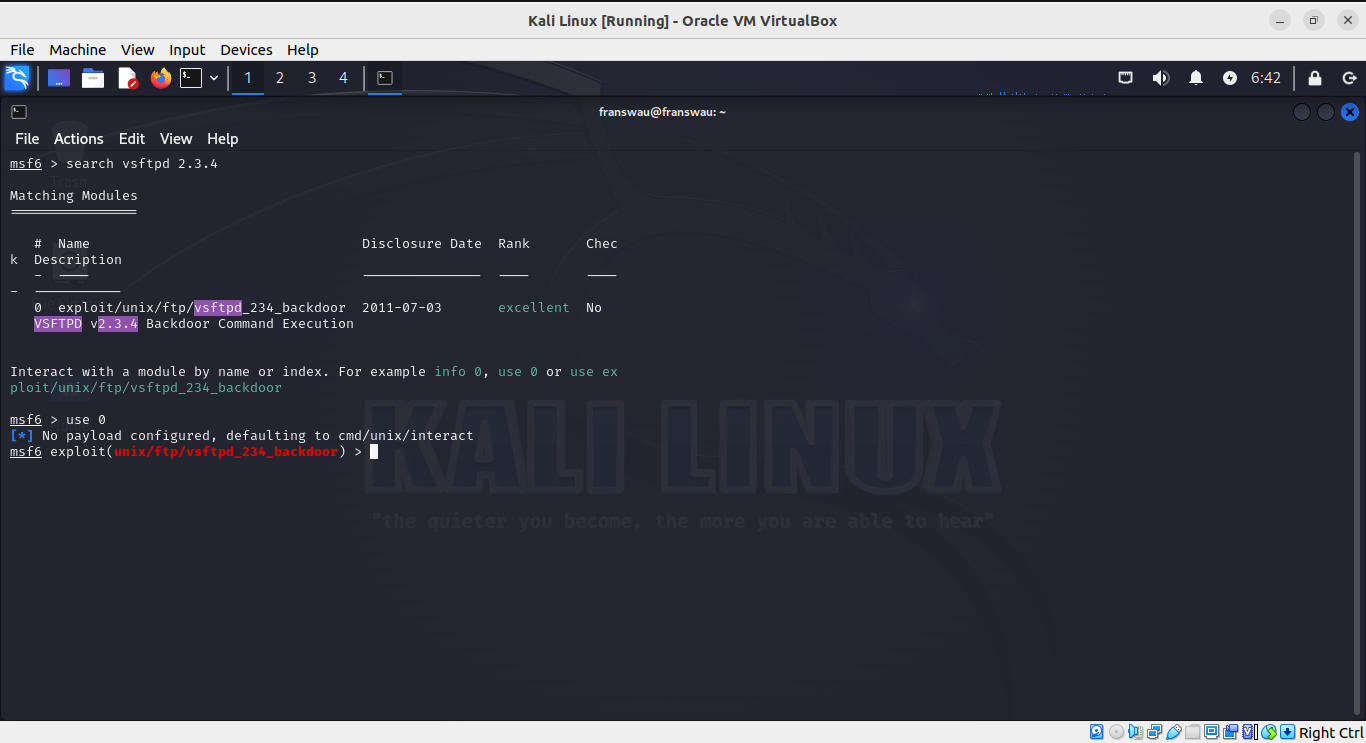Click the VirtualBox recording status icon
Screen dimensions: 1366x743
[x=1231, y=732]
